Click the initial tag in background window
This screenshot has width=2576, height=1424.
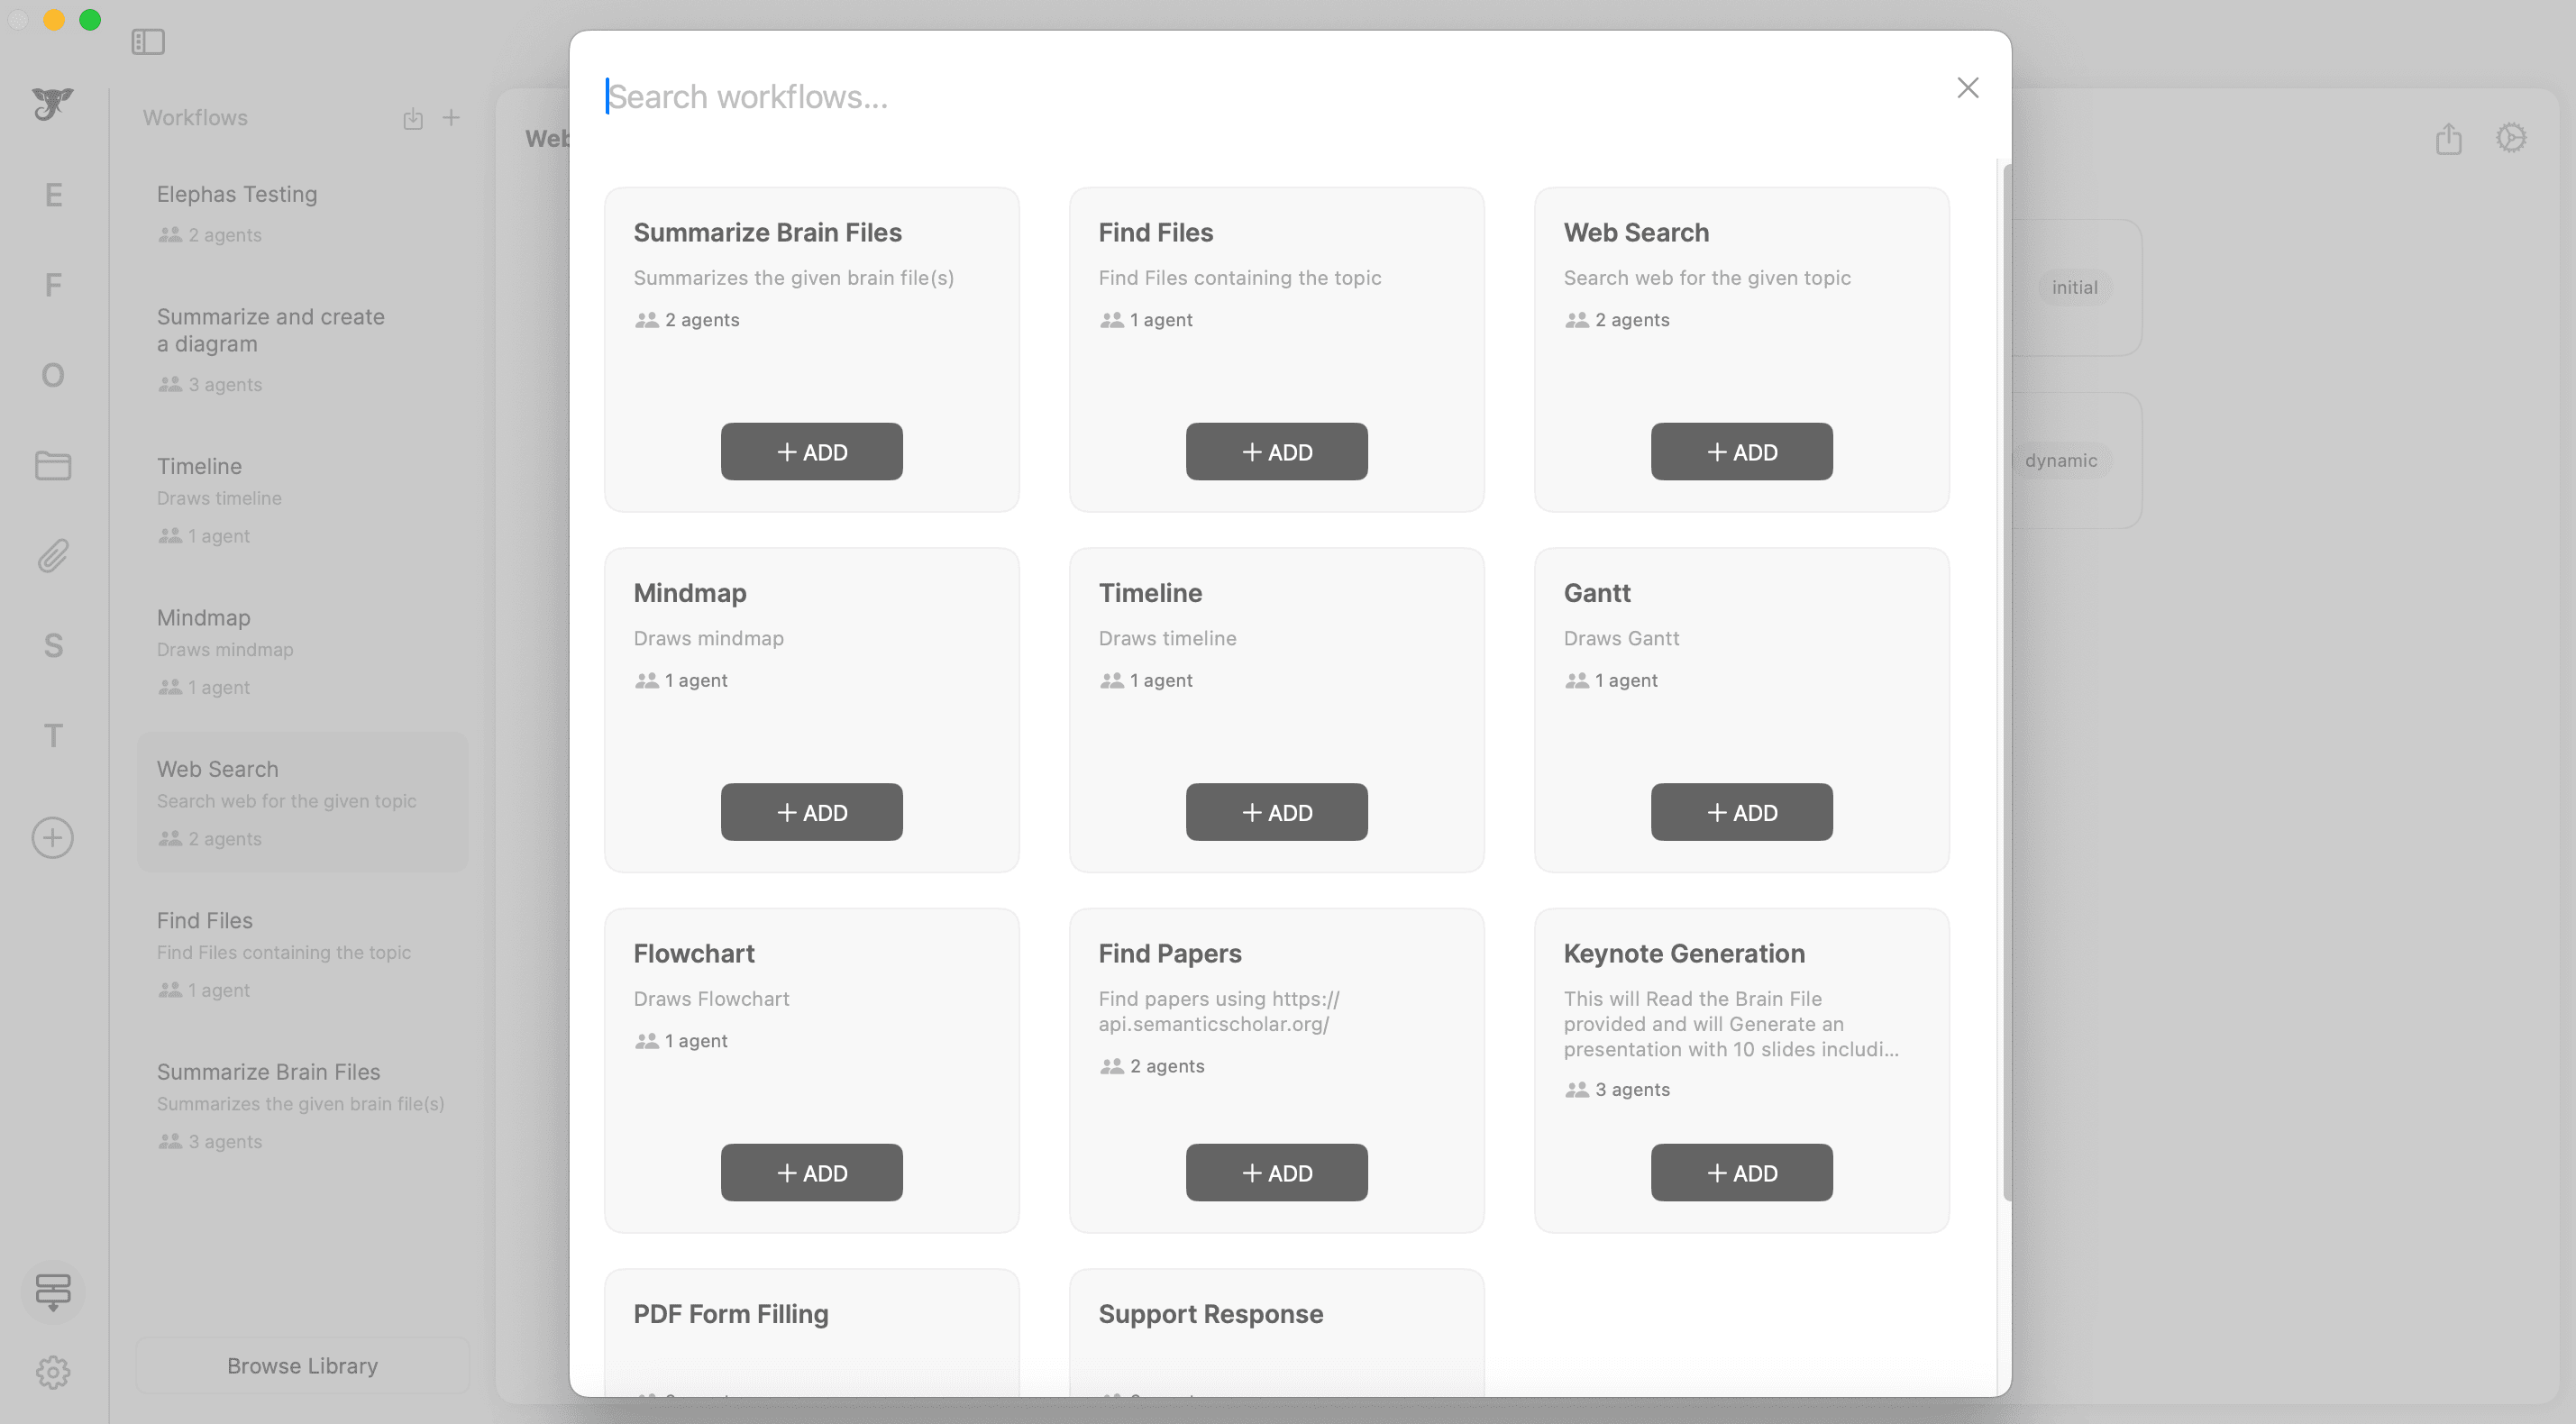(x=2074, y=287)
